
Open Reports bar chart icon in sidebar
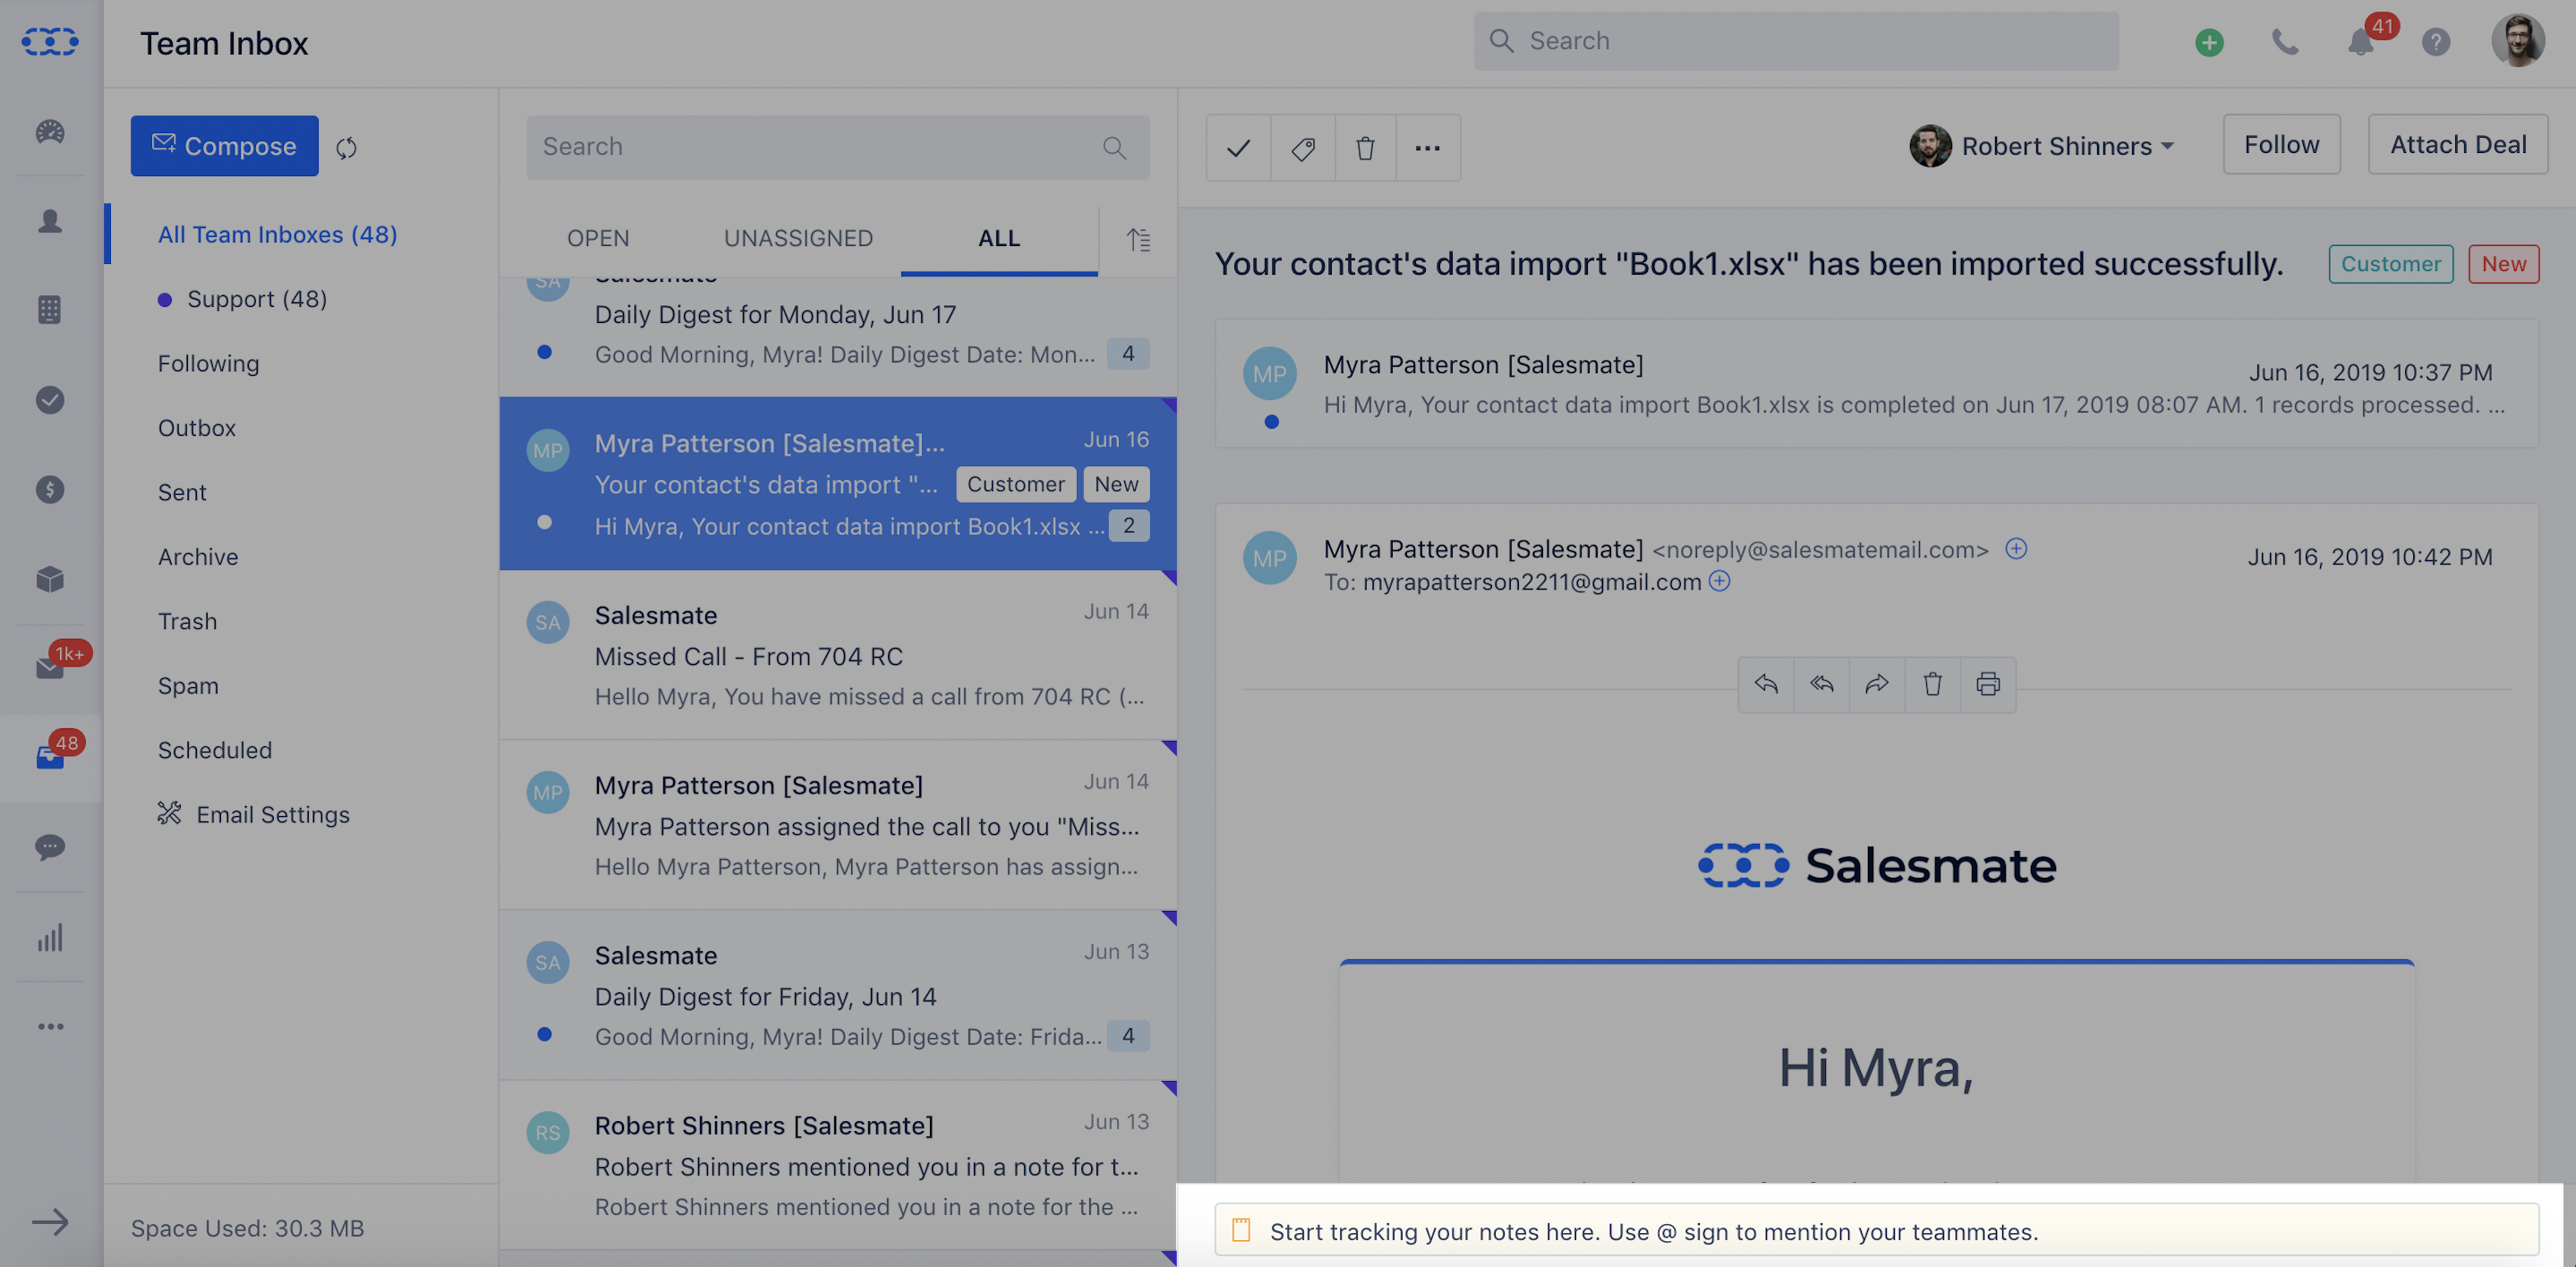(x=50, y=937)
